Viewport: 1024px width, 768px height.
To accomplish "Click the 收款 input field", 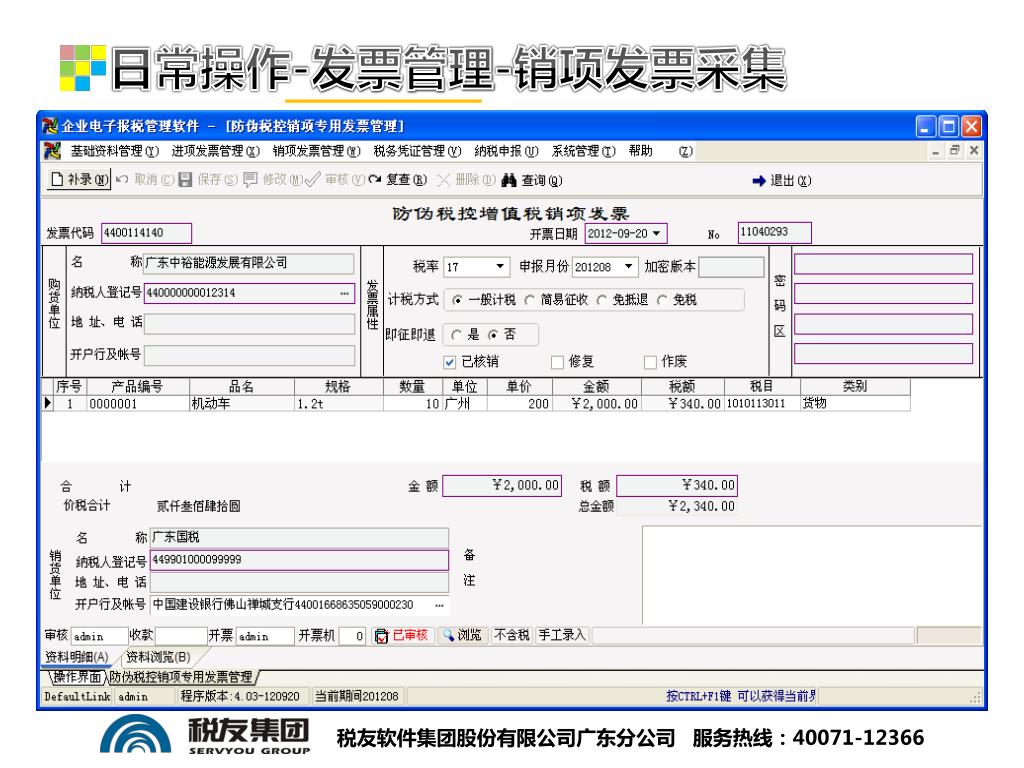I will tap(181, 635).
